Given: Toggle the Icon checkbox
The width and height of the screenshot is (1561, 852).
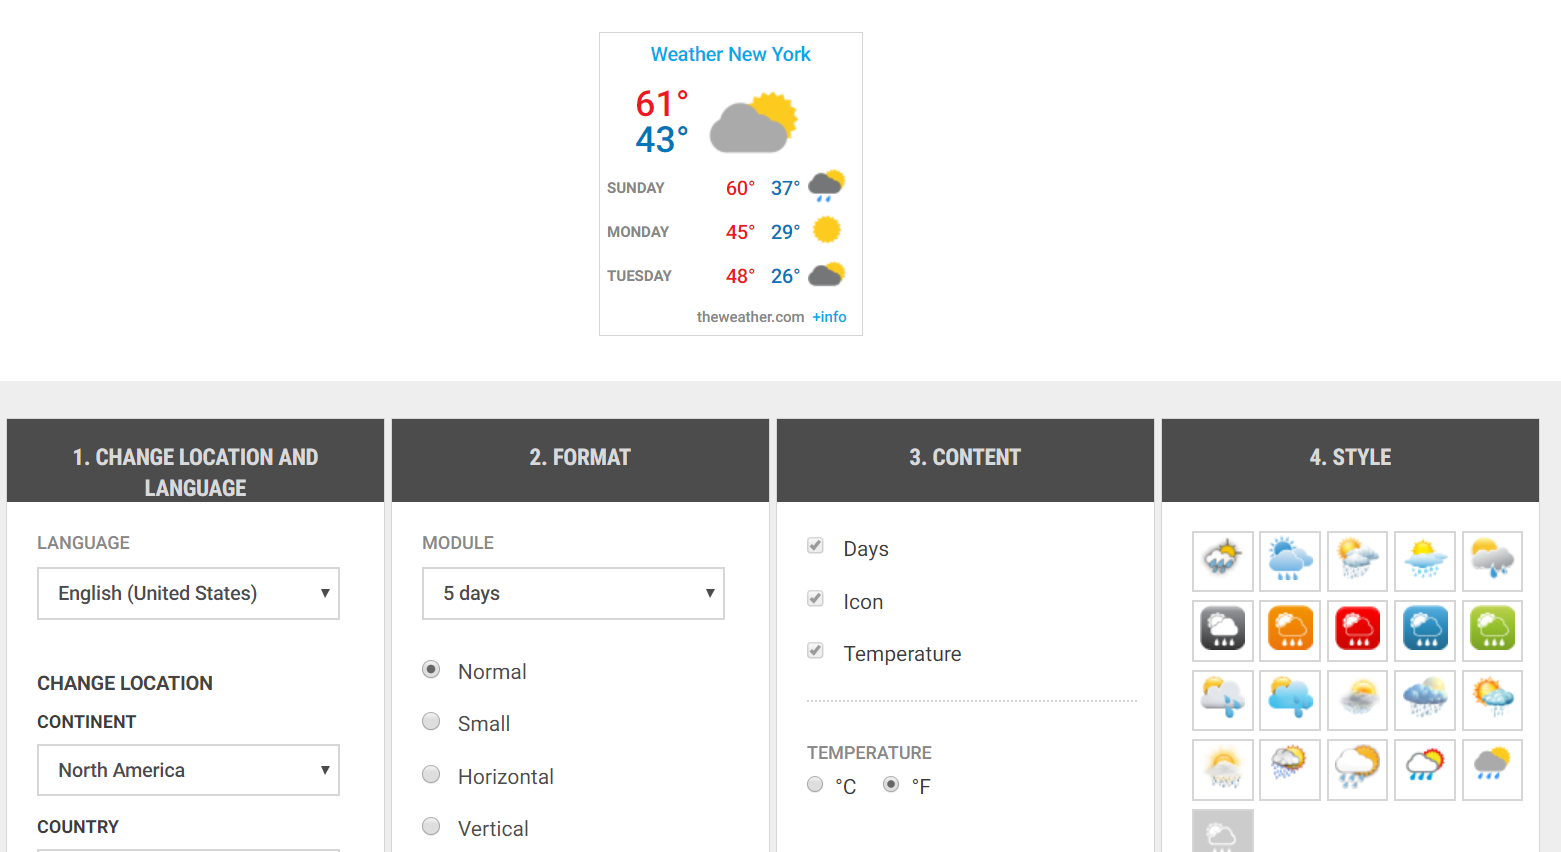Looking at the screenshot, I should pos(815,599).
